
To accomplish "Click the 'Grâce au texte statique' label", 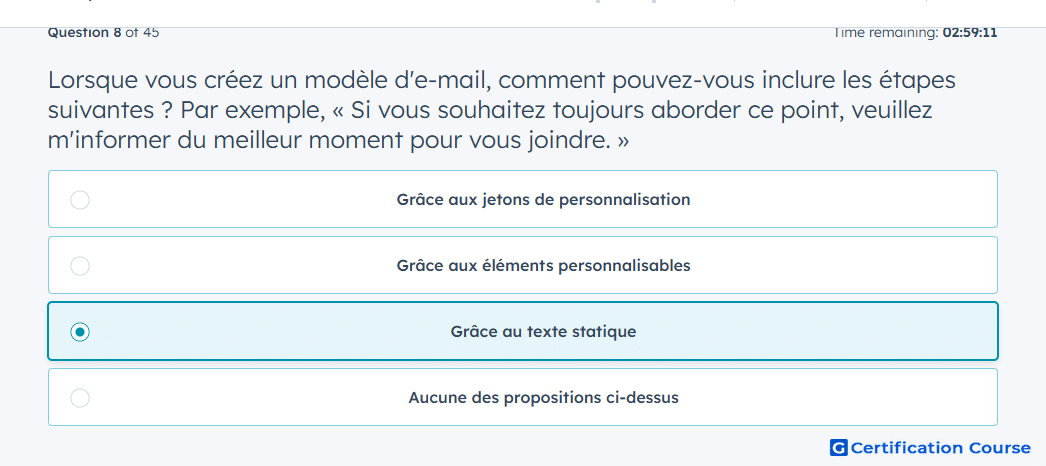I will (543, 331).
